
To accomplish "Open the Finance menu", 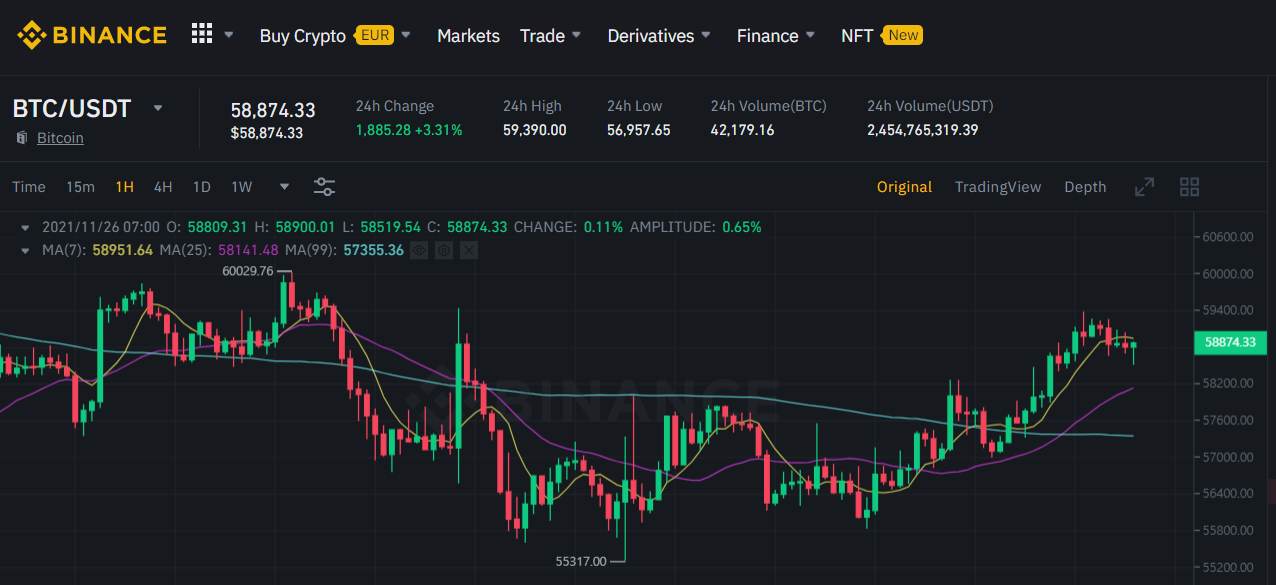I will pyautogui.click(x=767, y=36).
